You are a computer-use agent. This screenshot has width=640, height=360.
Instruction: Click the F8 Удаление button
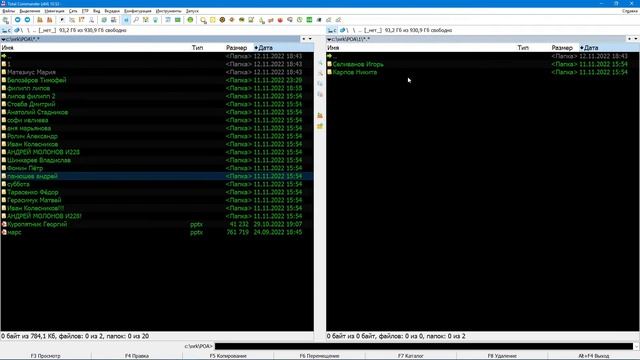click(502, 356)
